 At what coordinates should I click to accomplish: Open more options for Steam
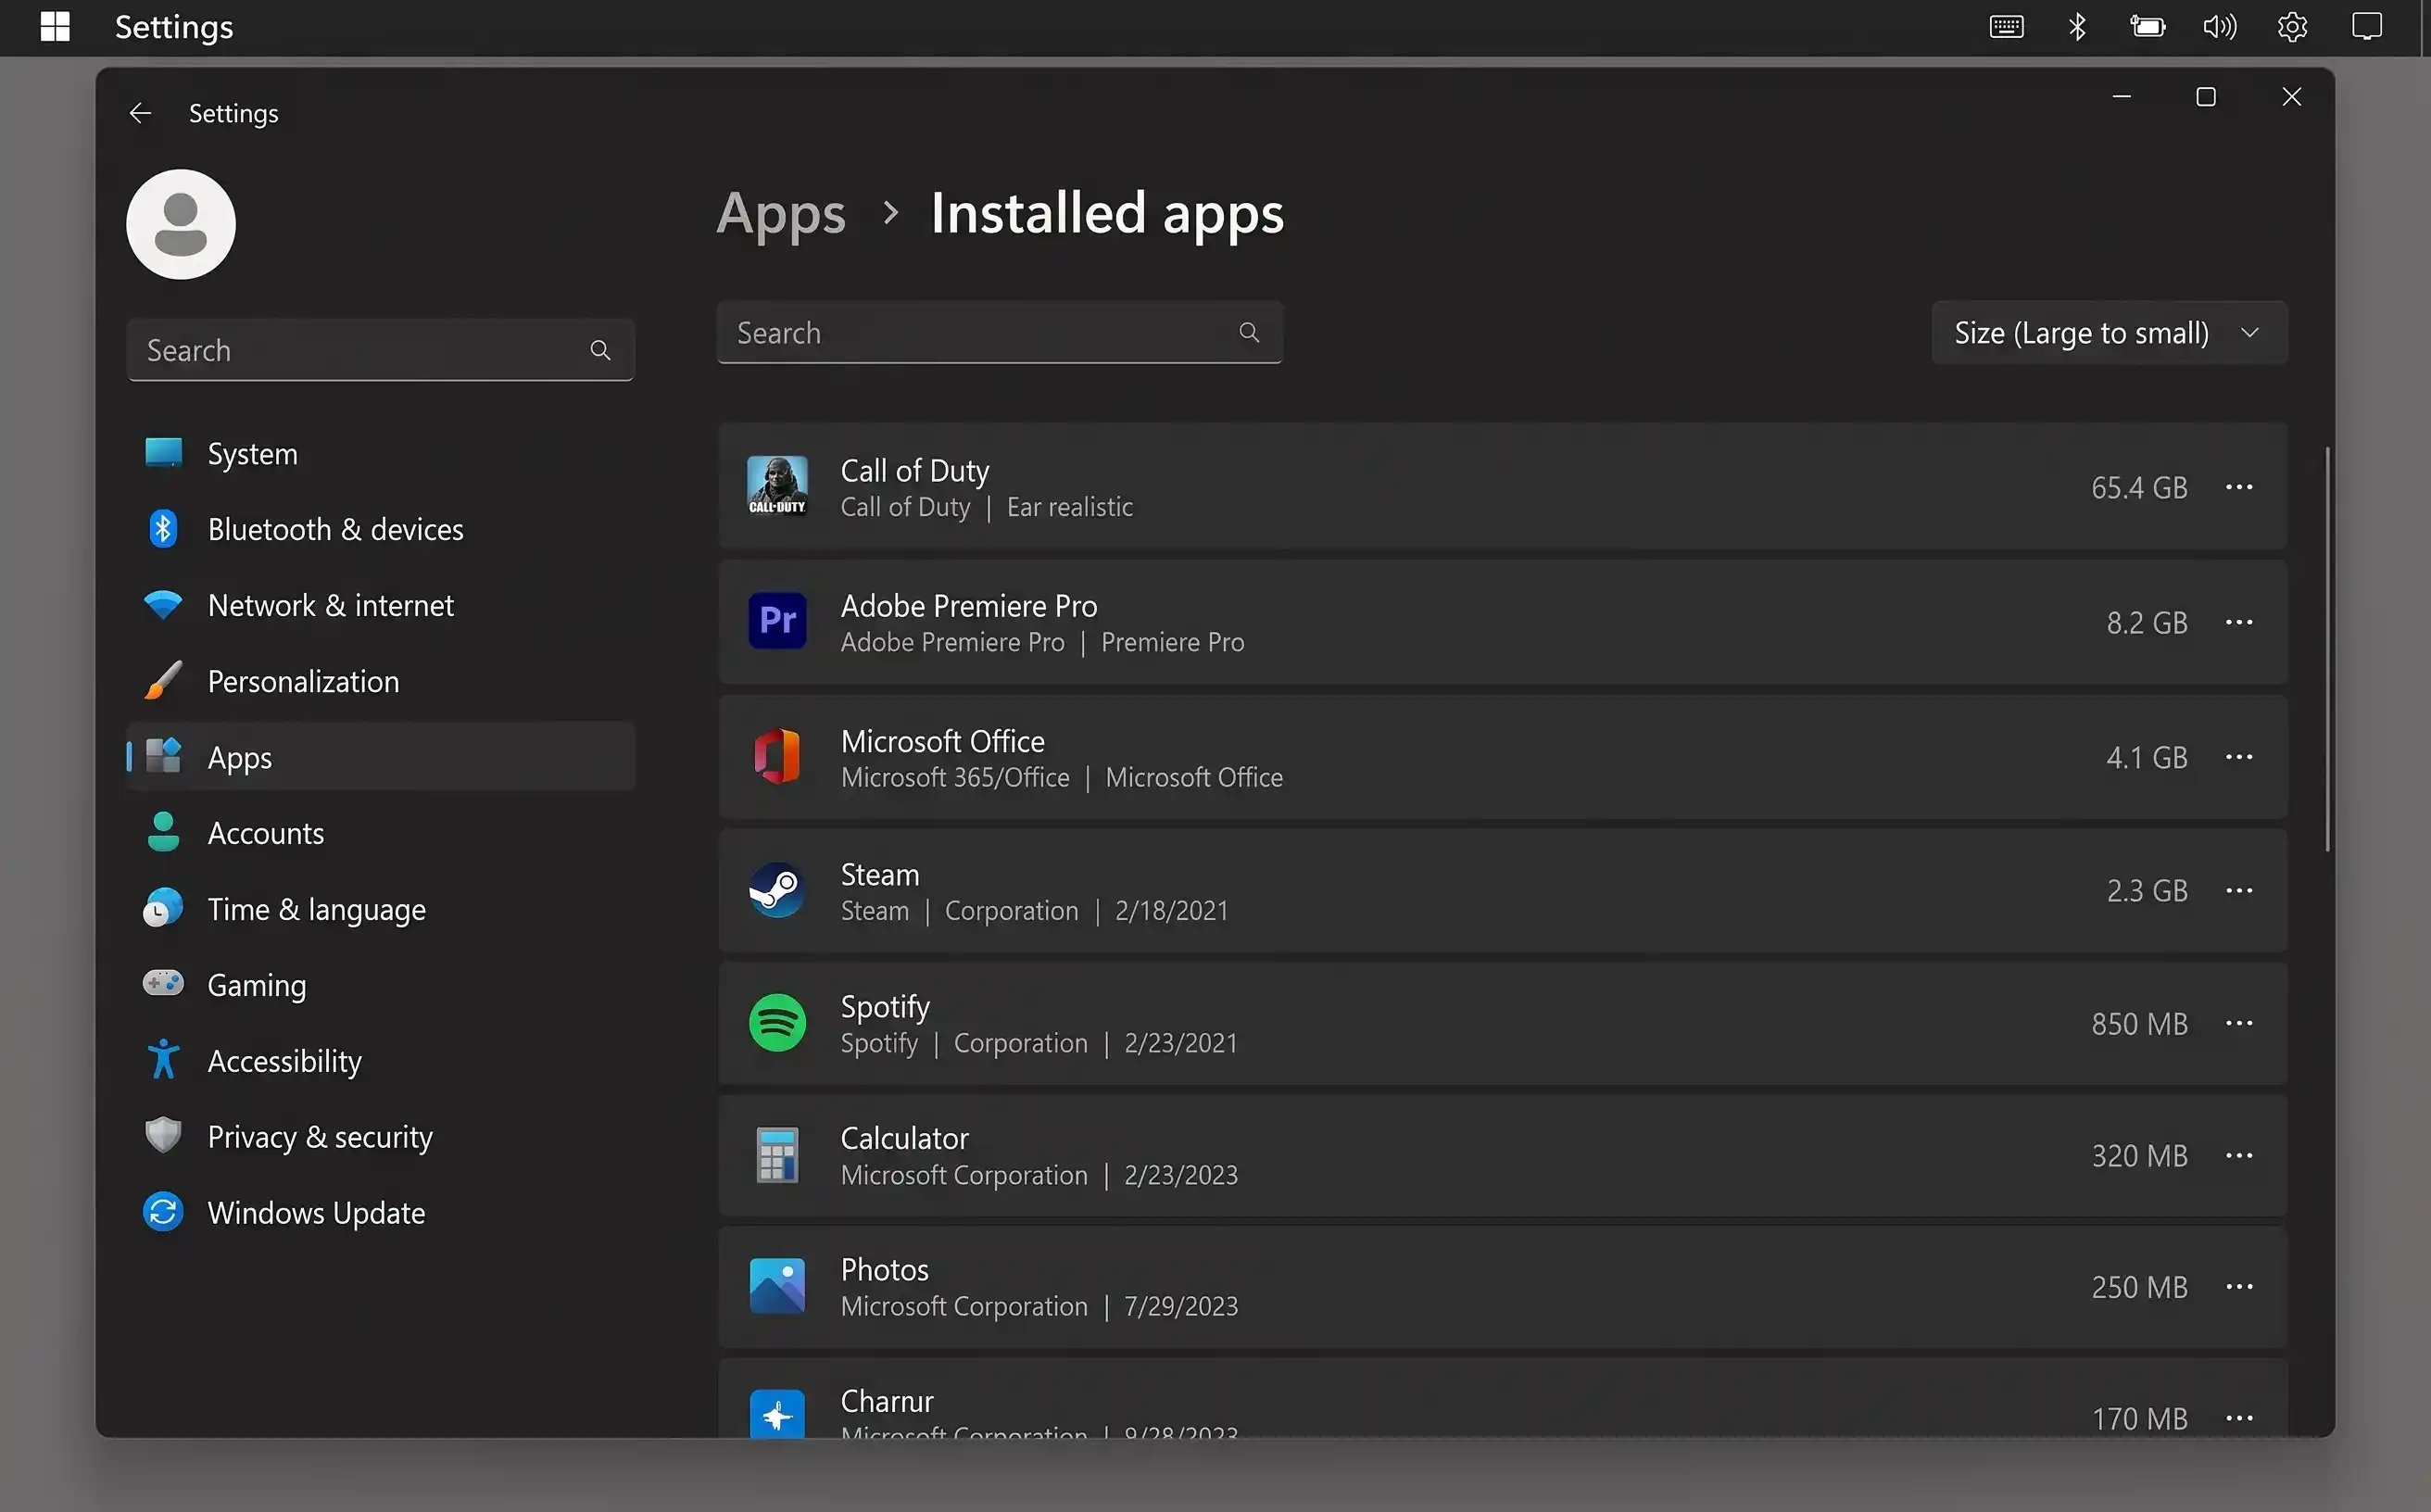pos(2239,890)
